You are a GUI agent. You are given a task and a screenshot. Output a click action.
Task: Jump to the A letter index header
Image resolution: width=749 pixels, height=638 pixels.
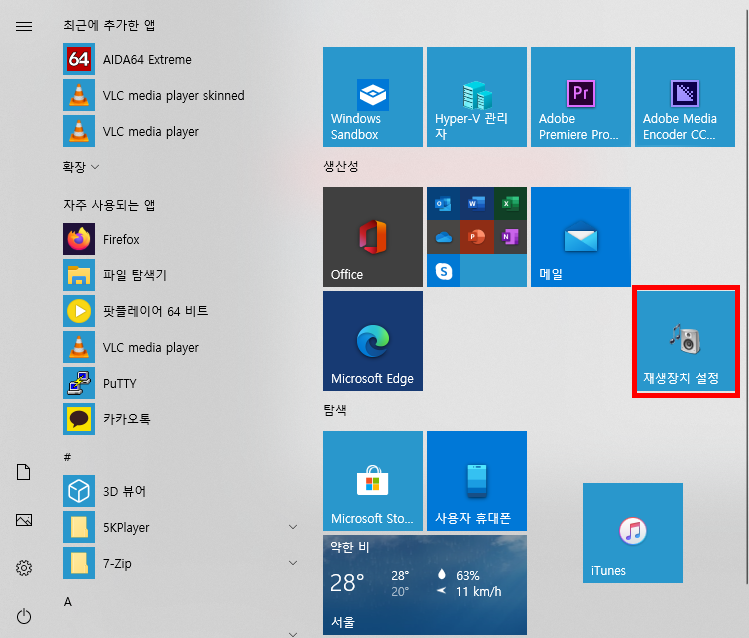point(68,602)
